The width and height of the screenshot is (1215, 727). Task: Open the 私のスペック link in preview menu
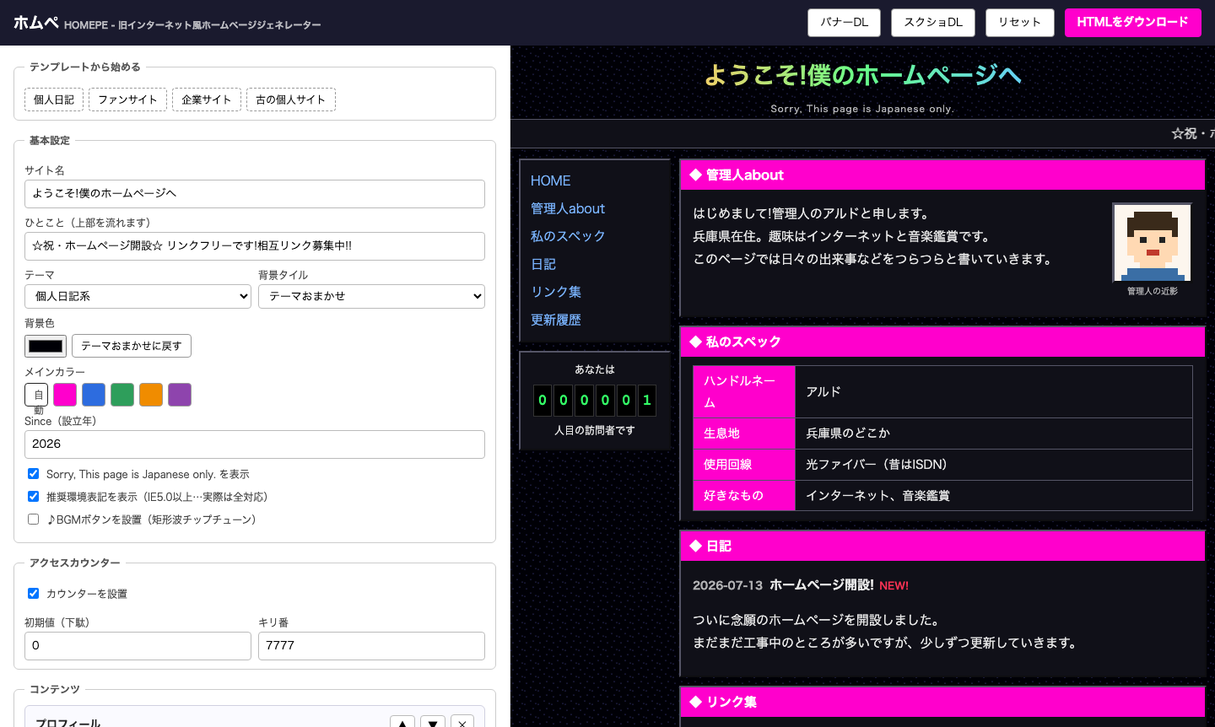568,236
